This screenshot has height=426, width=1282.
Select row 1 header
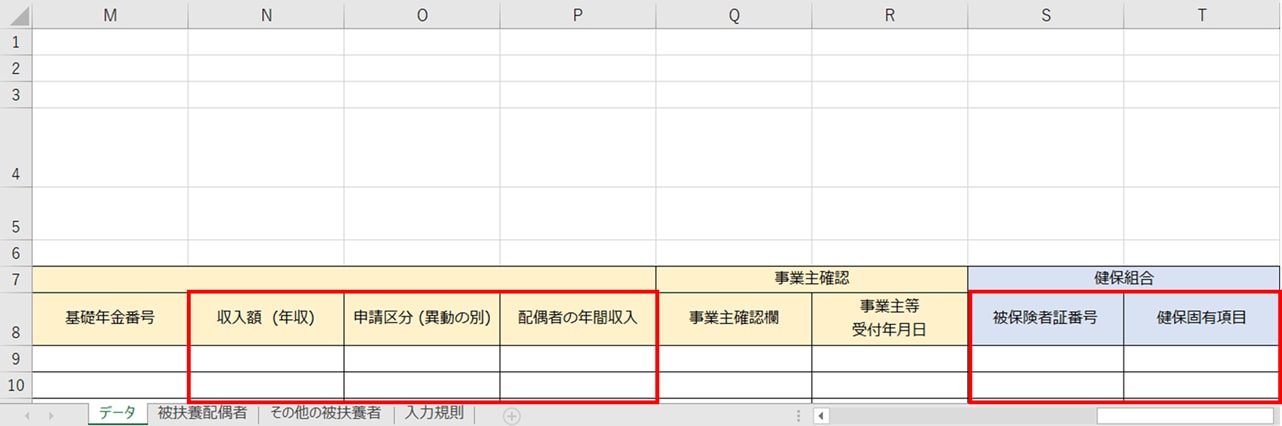[x=16, y=42]
